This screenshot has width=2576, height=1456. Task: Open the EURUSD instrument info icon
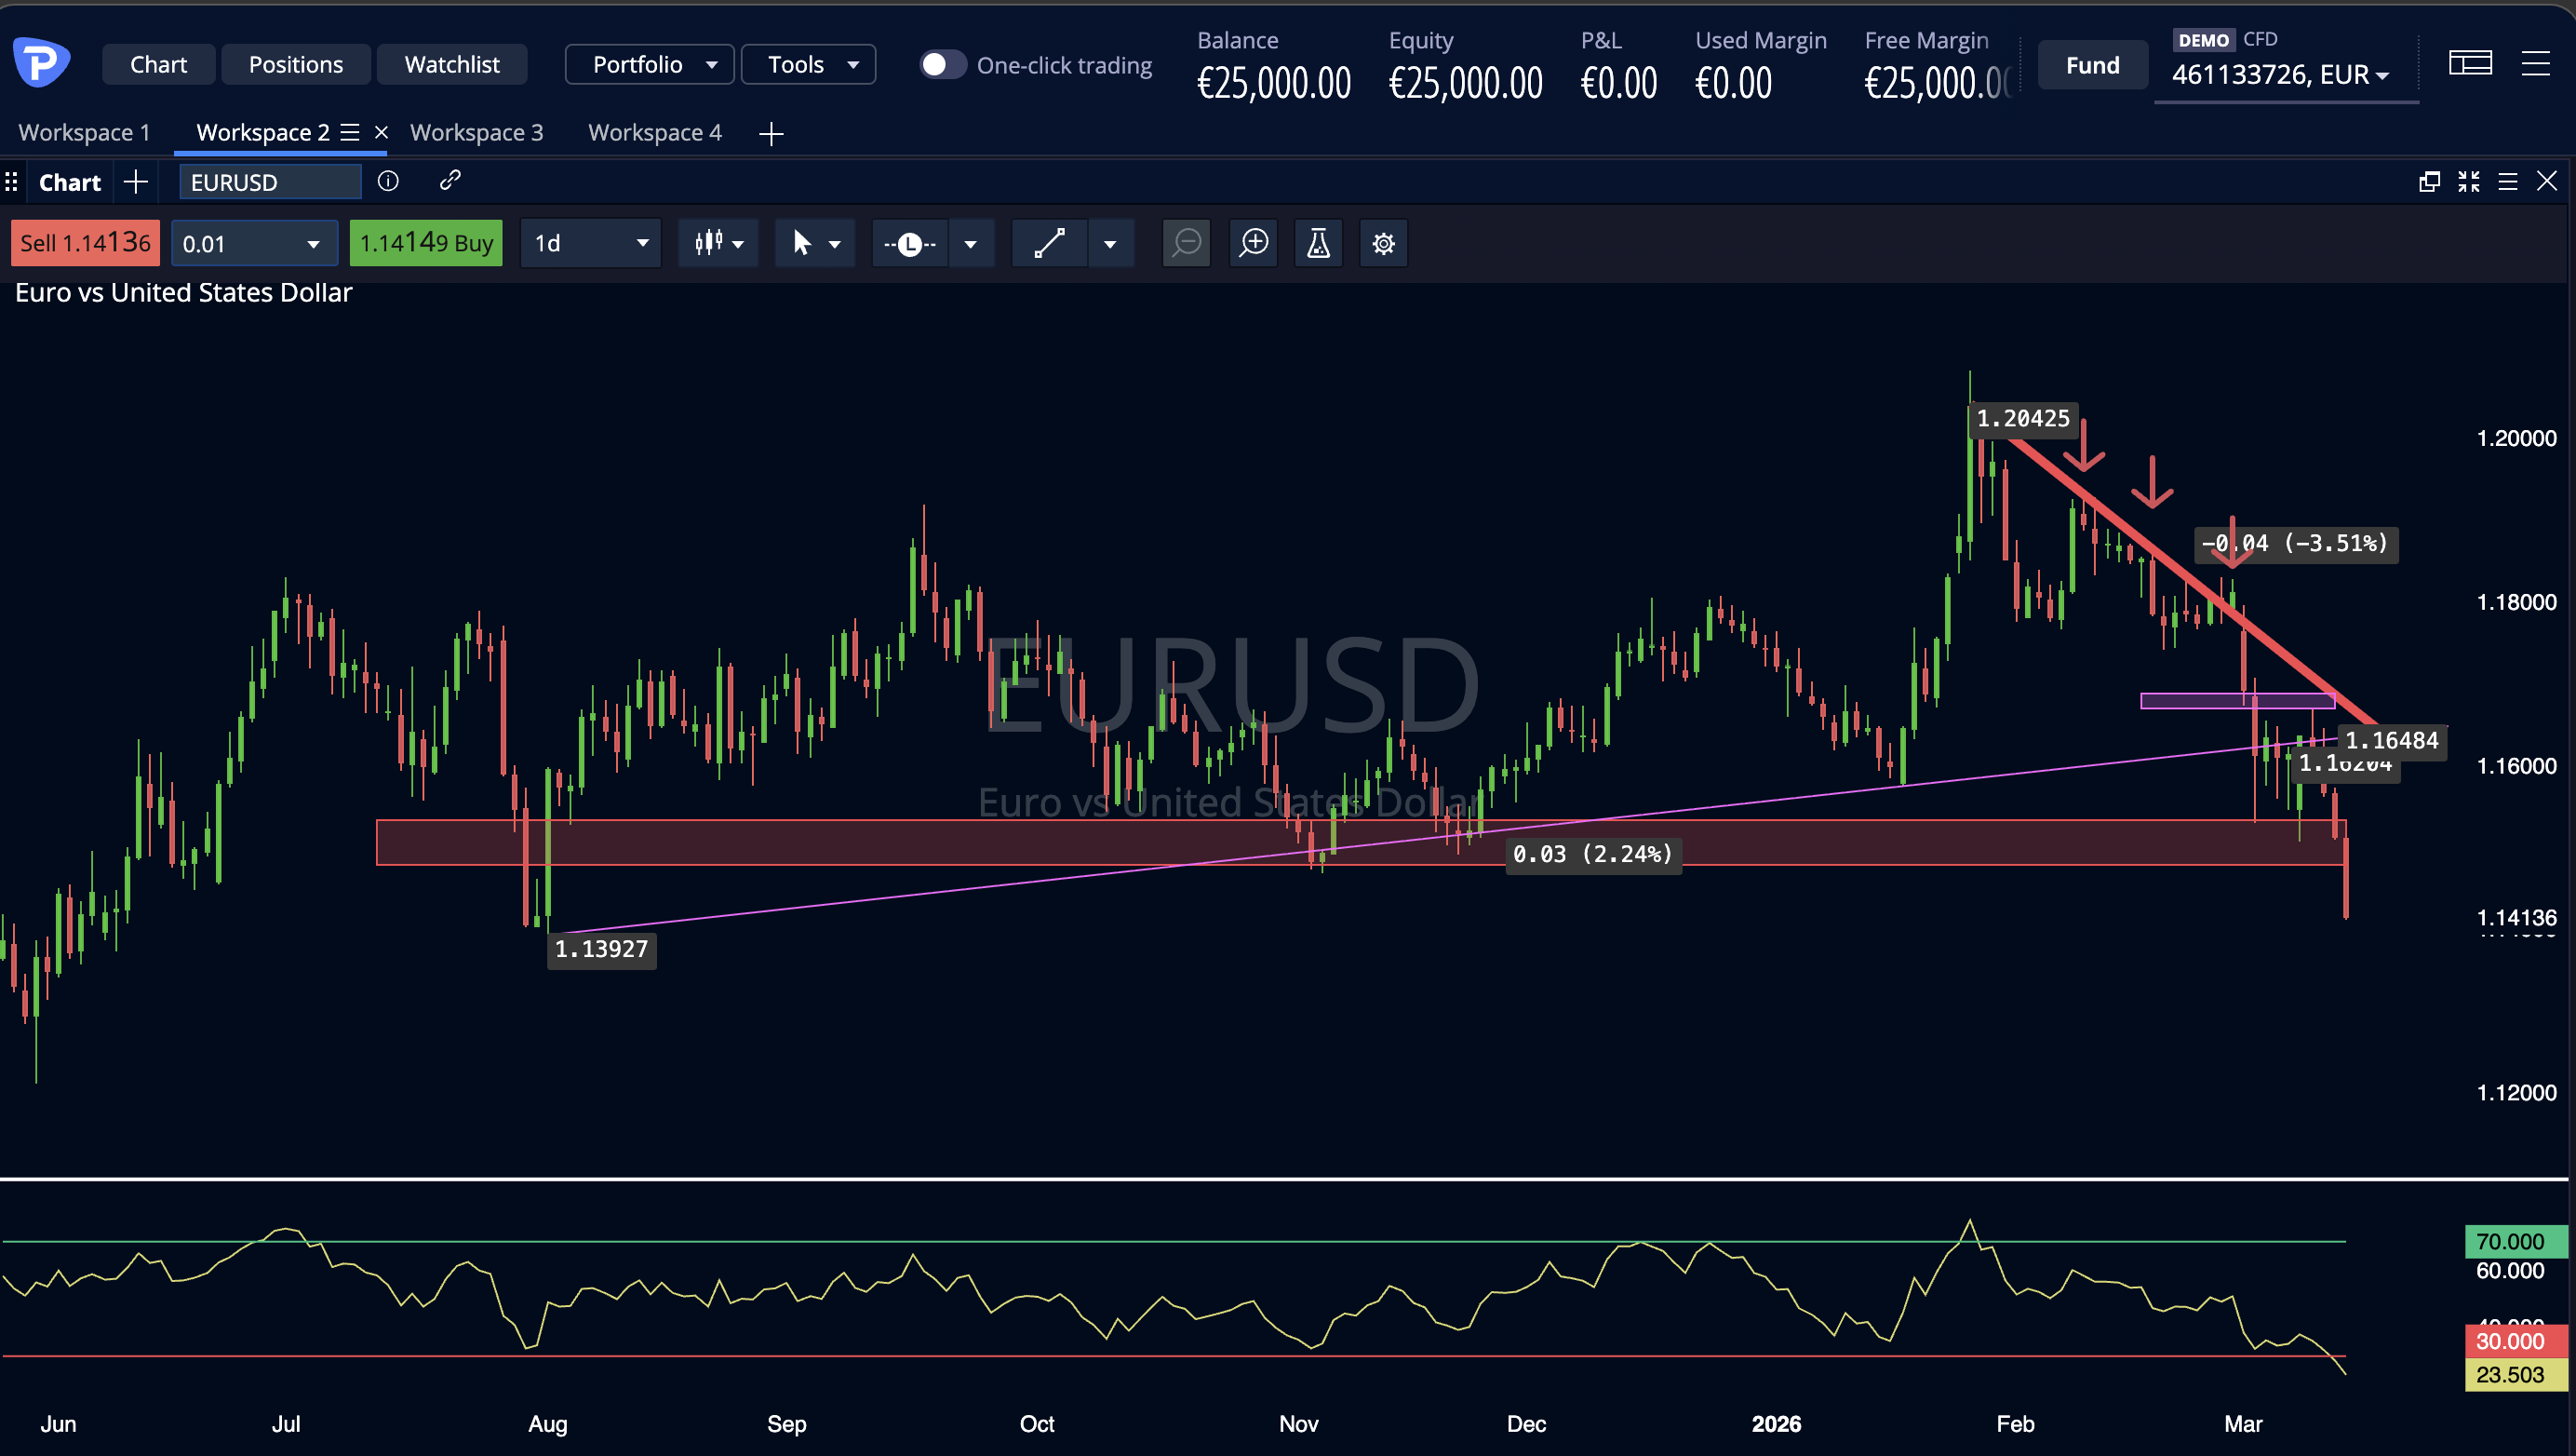(x=387, y=181)
